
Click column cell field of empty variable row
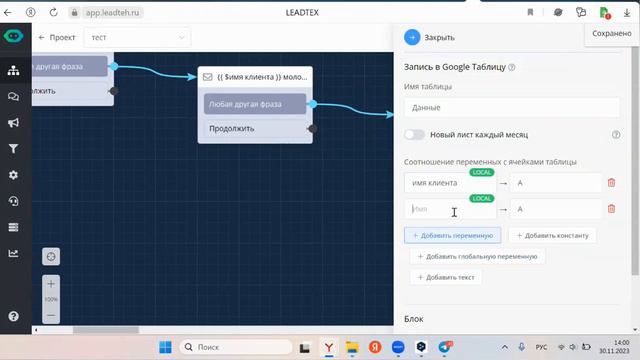tap(556, 209)
